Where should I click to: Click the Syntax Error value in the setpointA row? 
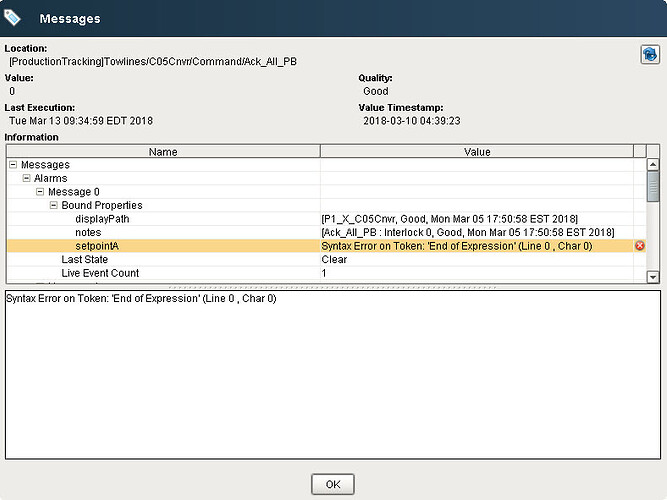[456, 246]
